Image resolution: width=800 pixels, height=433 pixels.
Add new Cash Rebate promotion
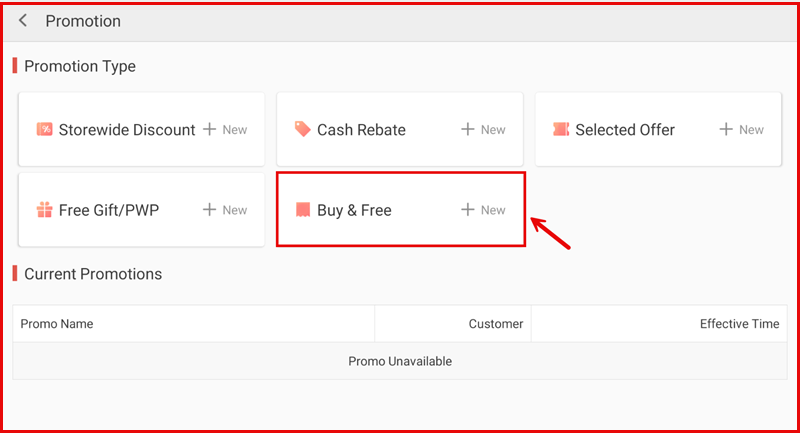tap(483, 130)
